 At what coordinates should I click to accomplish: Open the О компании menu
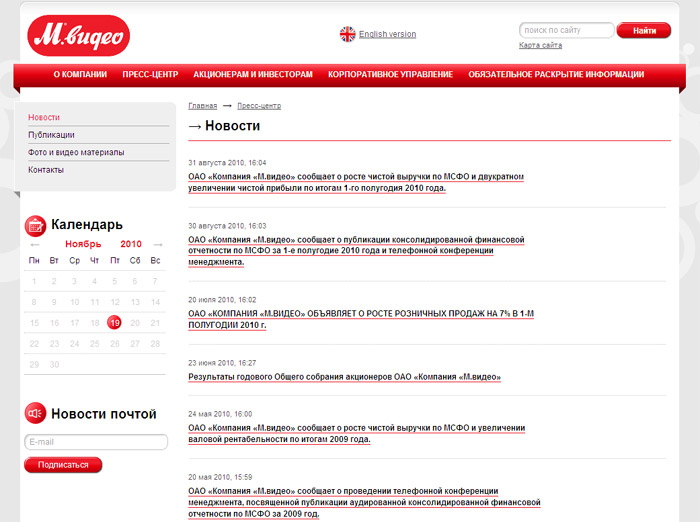[x=80, y=74]
